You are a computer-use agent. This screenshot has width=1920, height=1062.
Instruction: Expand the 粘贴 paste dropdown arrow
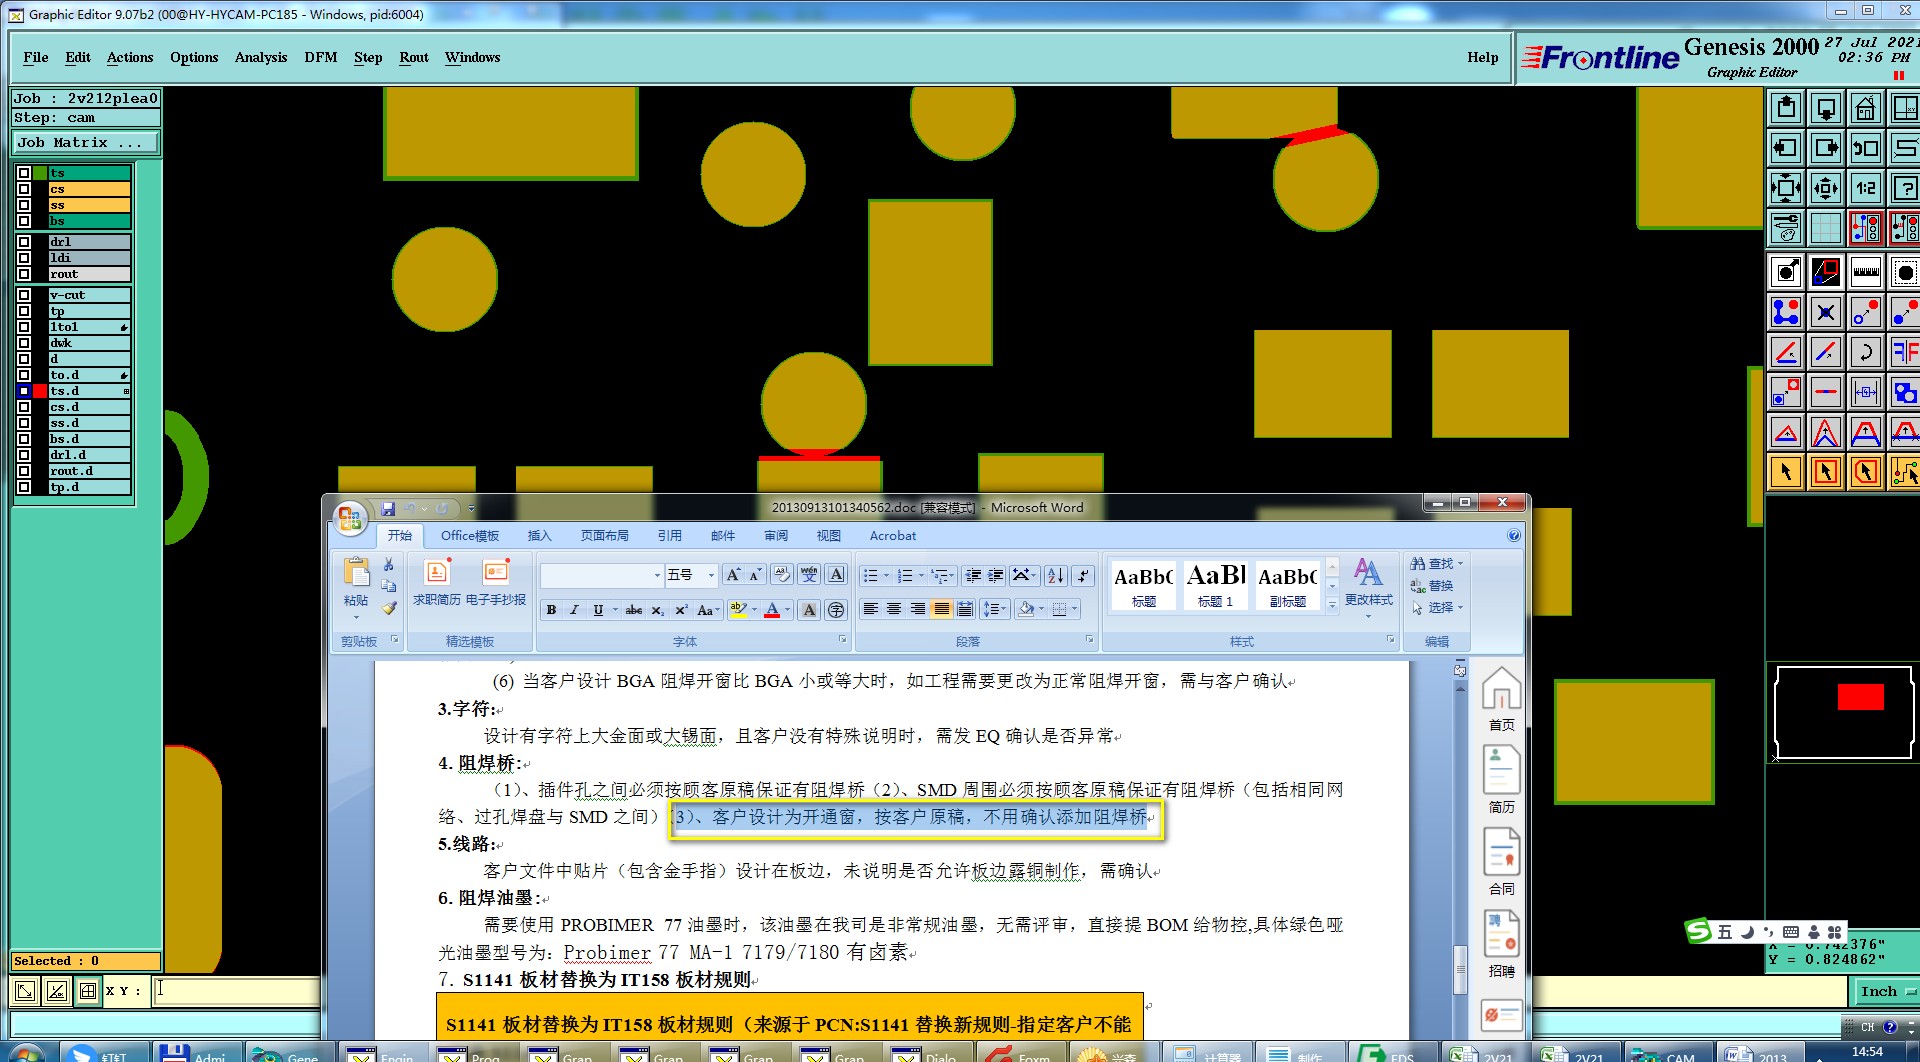tap(356, 617)
